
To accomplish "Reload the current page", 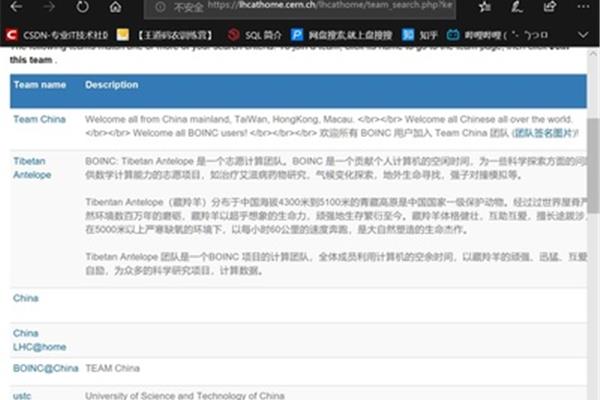I will [x=82, y=7].
